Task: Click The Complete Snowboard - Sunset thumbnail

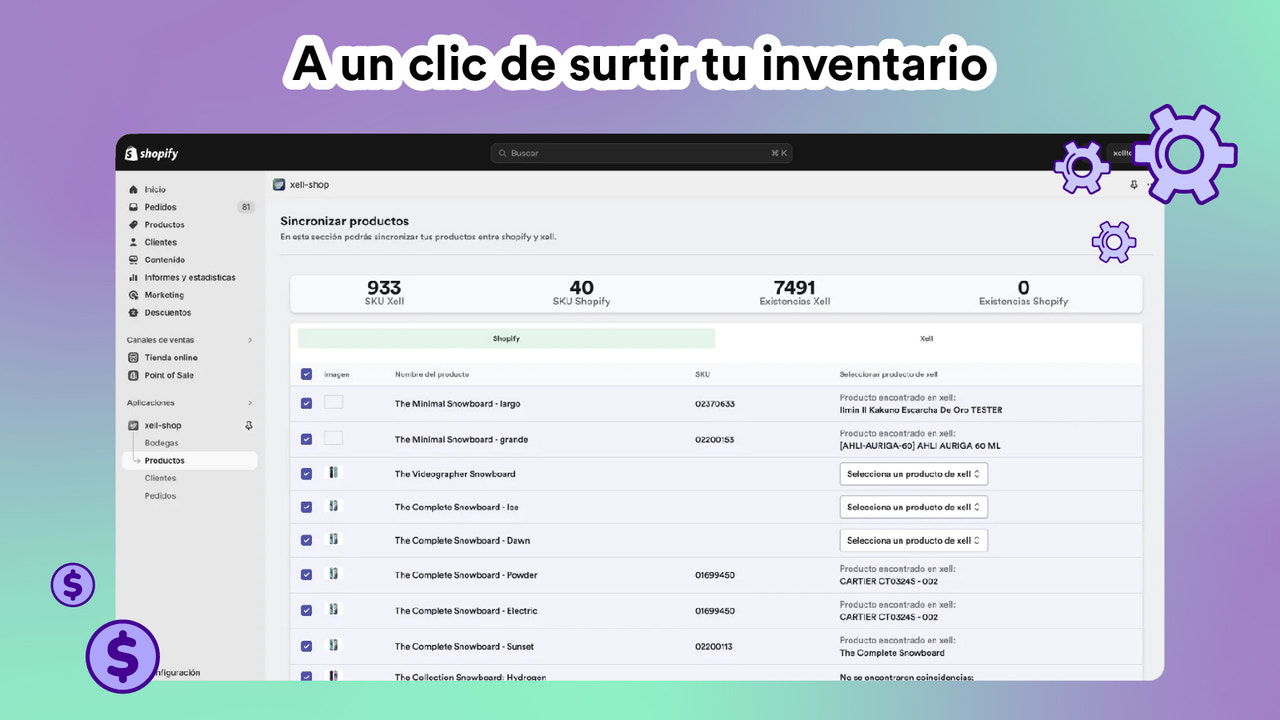Action: [333, 645]
